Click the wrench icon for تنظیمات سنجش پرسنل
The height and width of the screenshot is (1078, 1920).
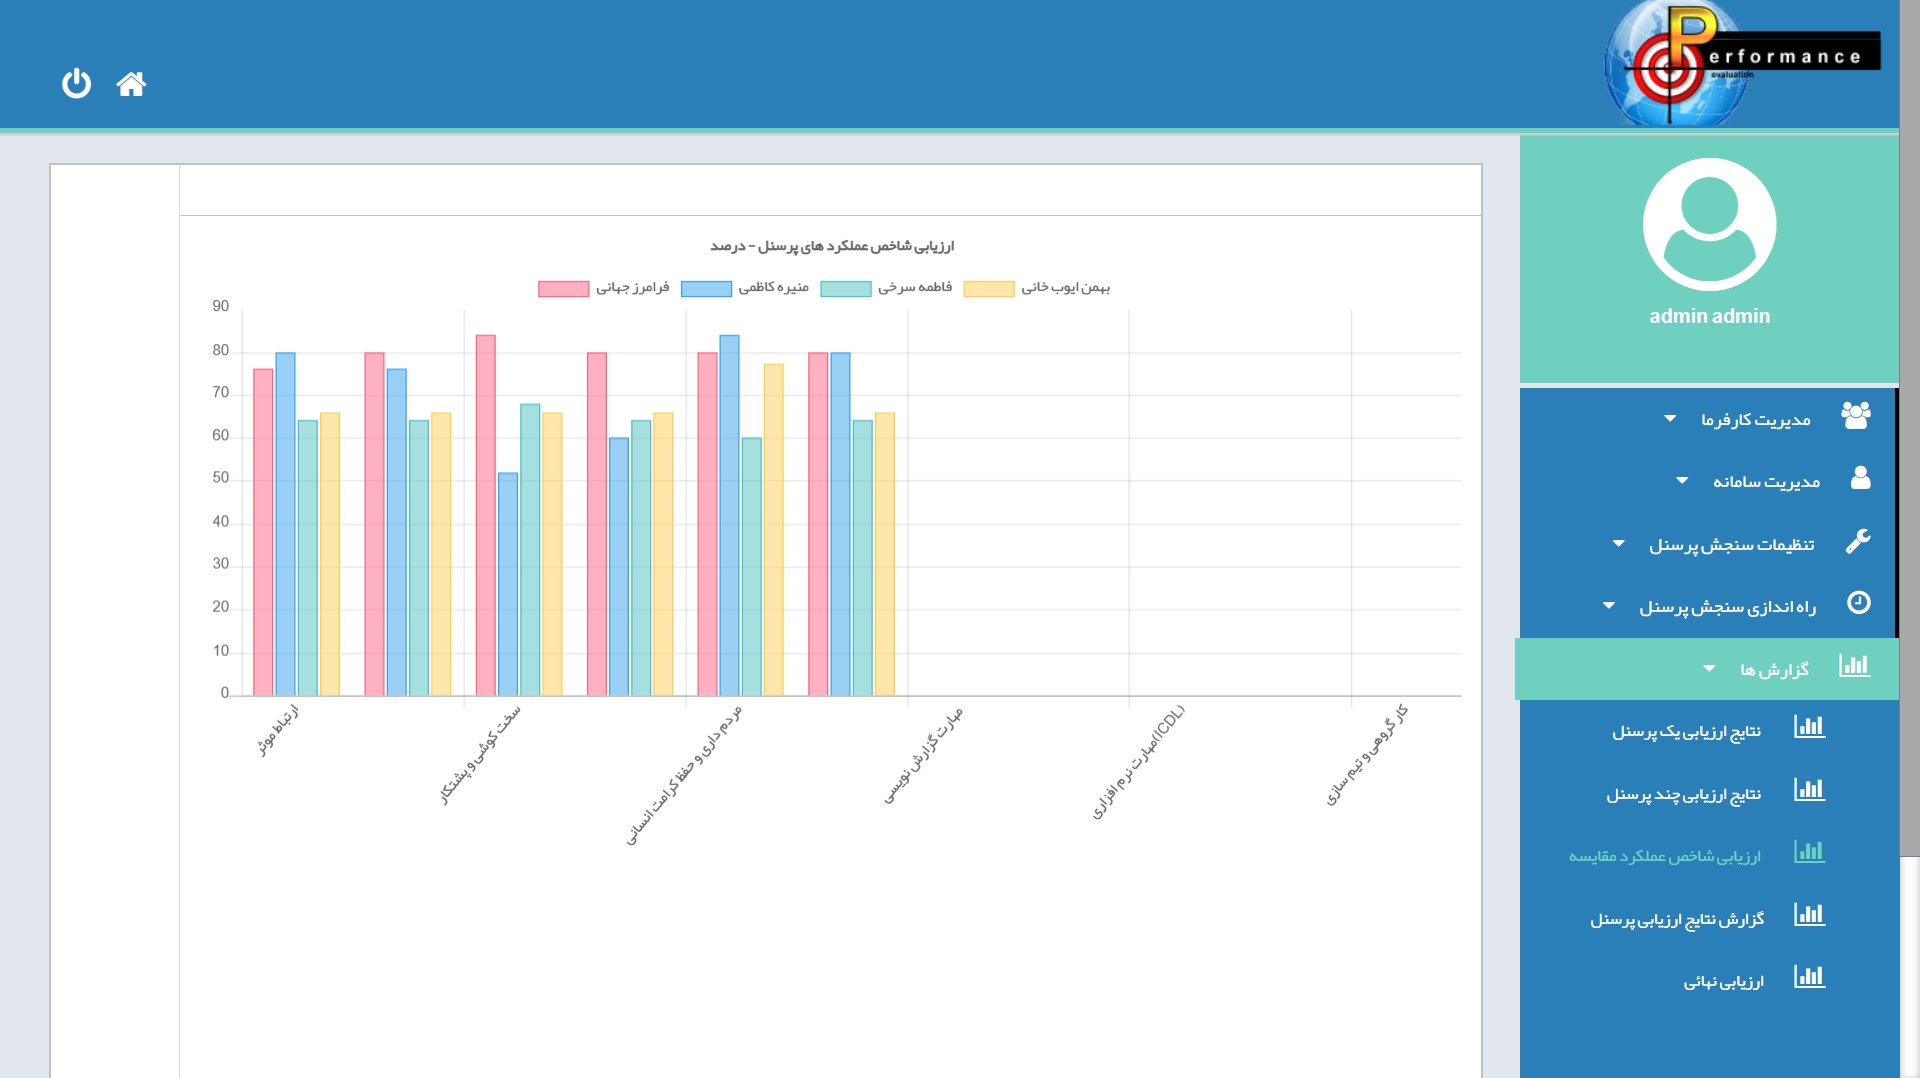pos(1858,542)
